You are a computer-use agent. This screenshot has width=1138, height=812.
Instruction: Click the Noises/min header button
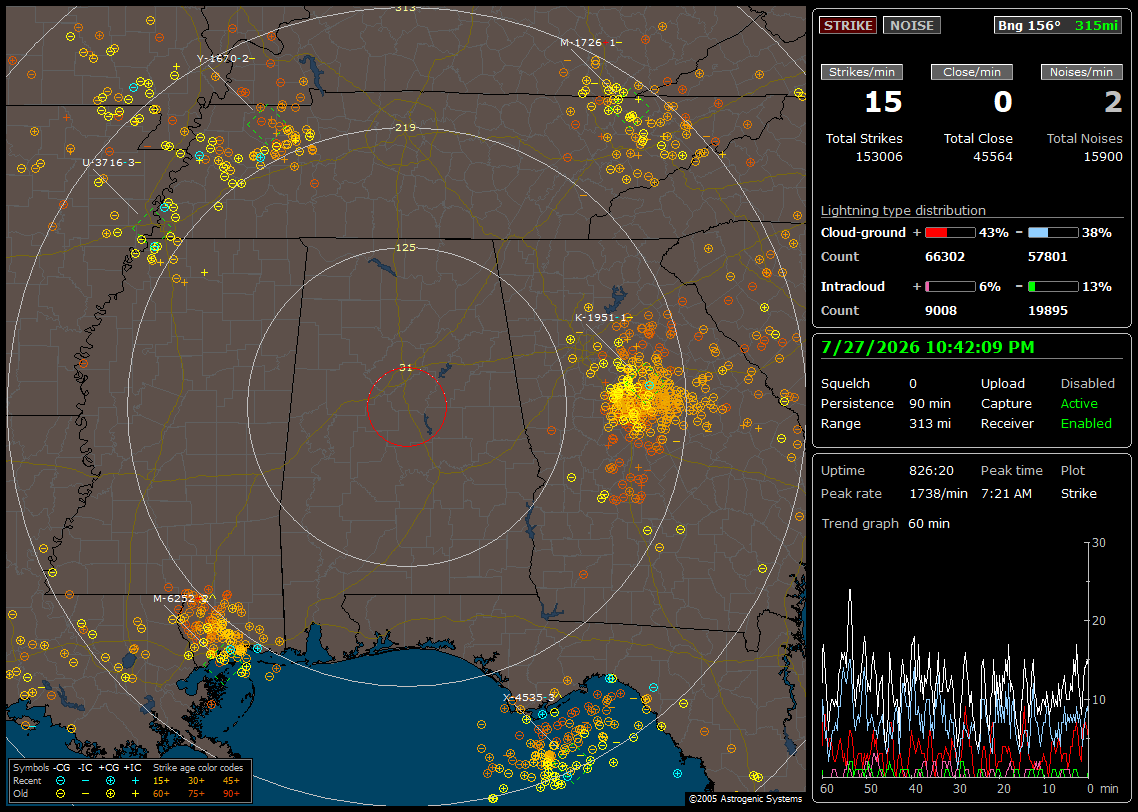click(1081, 72)
